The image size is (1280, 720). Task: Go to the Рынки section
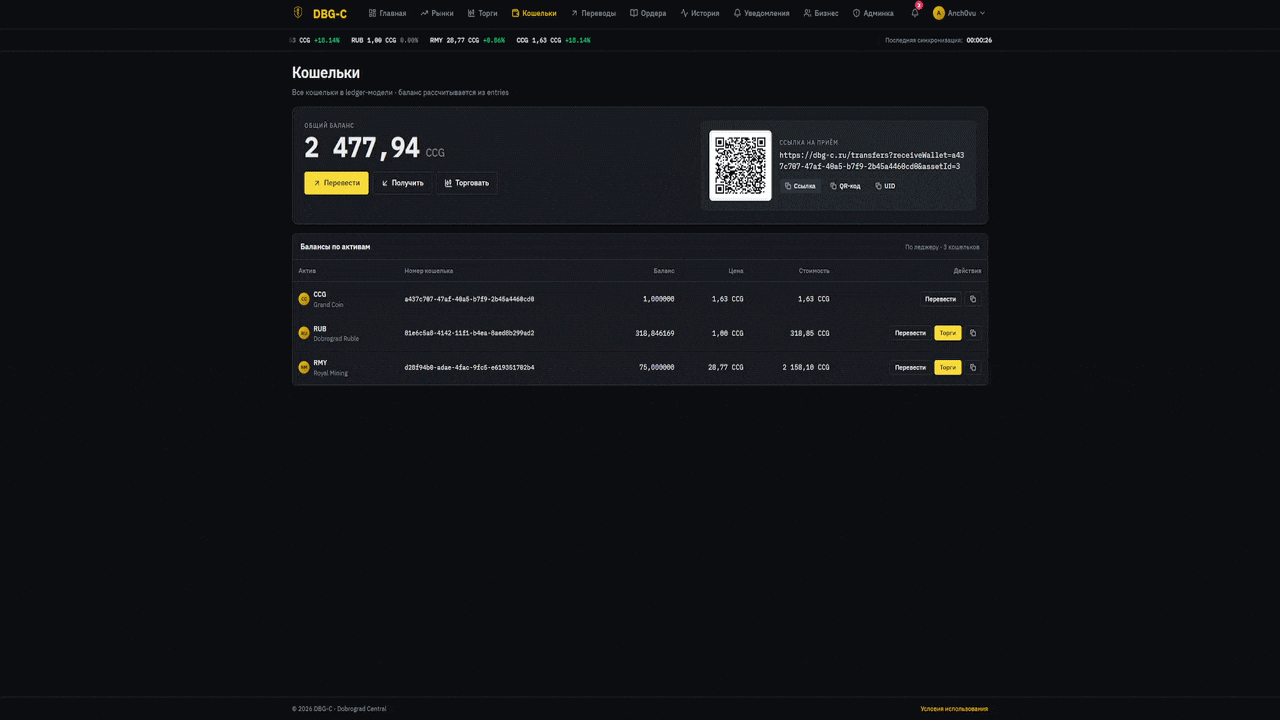point(437,13)
